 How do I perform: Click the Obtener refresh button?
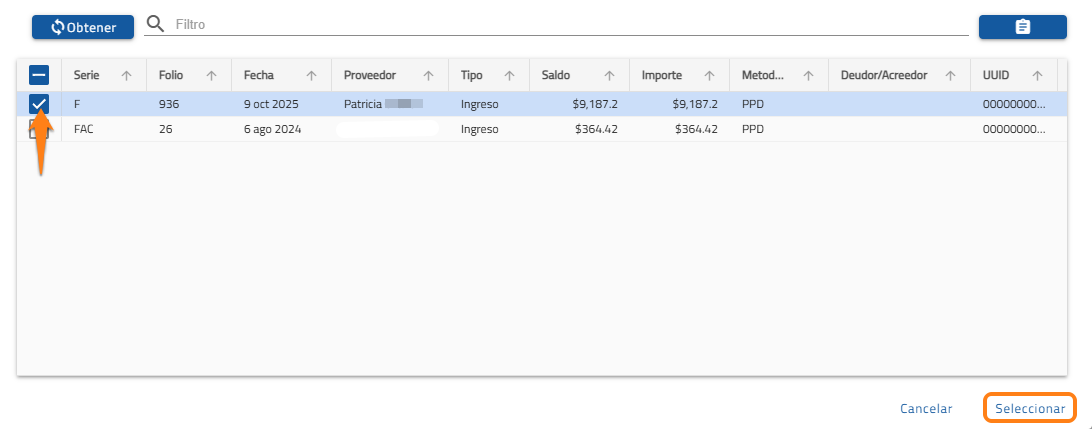[83, 27]
